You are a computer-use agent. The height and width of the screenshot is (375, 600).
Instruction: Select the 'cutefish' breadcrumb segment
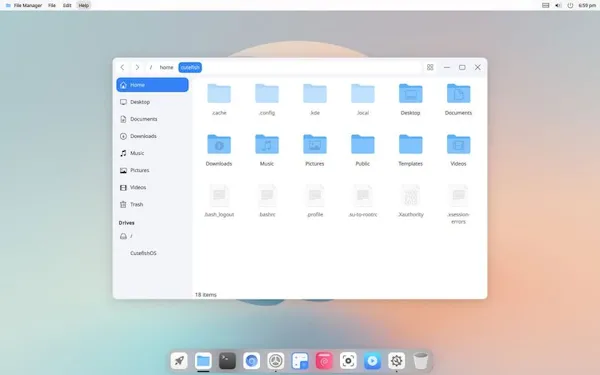(190, 67)
